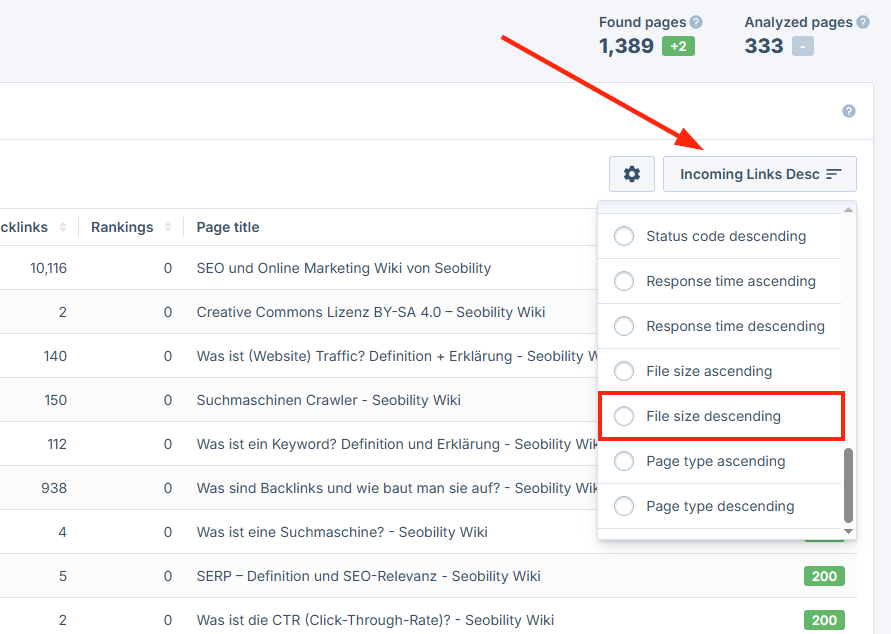This screenshot has height=634, width=891.
Task: Open the Incoming Links Desc sort dropdown
Action: point(759,173)
